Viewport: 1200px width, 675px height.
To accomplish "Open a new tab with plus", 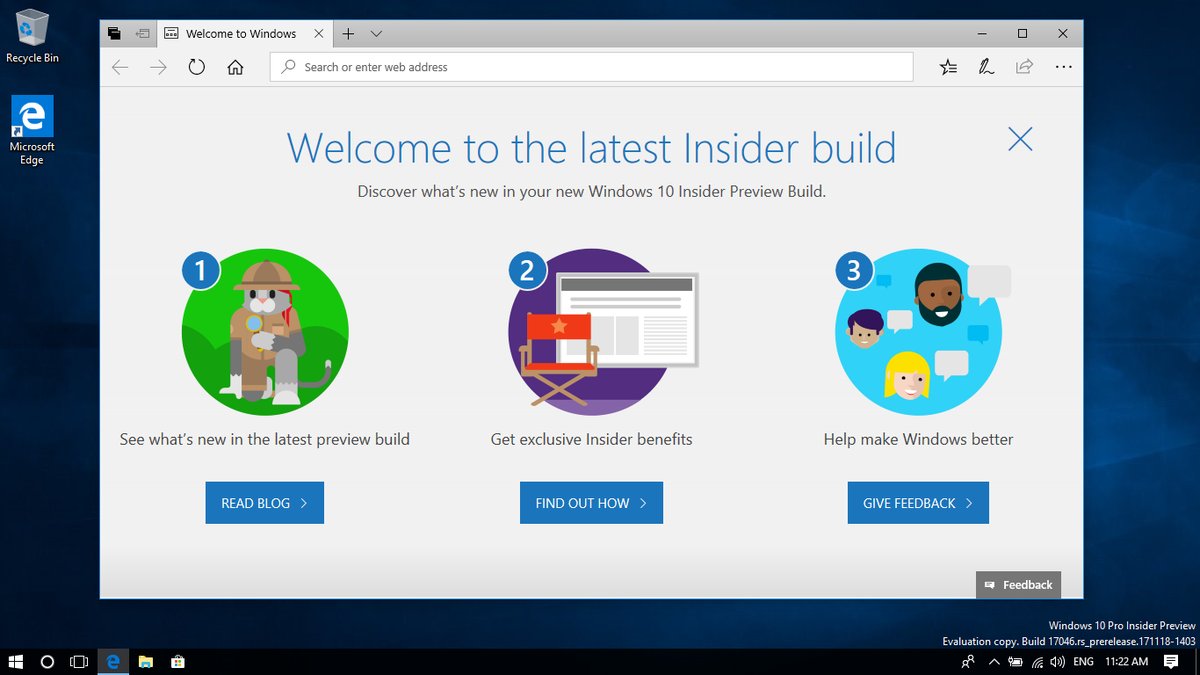I will 348,33.
